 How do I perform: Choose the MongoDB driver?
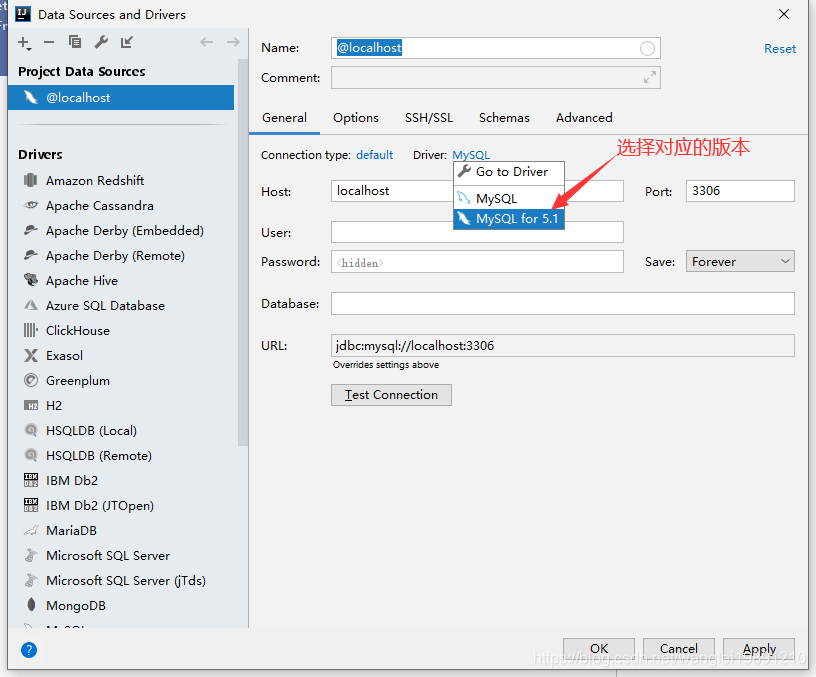(75, 605)
